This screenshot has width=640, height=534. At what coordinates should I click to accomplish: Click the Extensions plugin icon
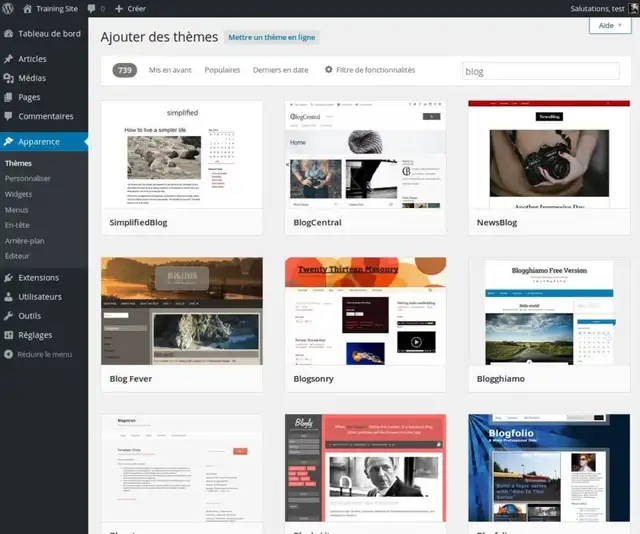[x=9, y=278]
